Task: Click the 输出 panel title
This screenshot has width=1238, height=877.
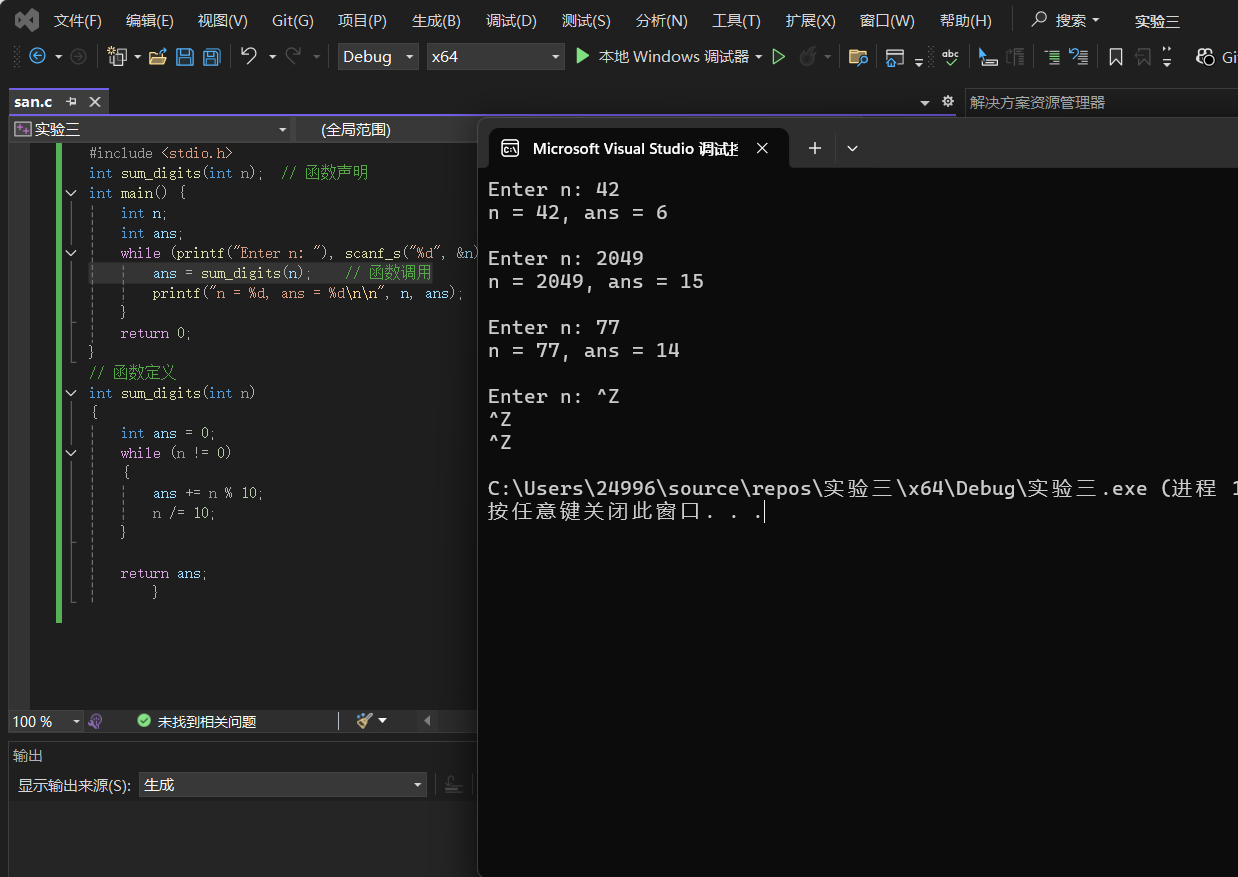Action: (x=28, y=755)
